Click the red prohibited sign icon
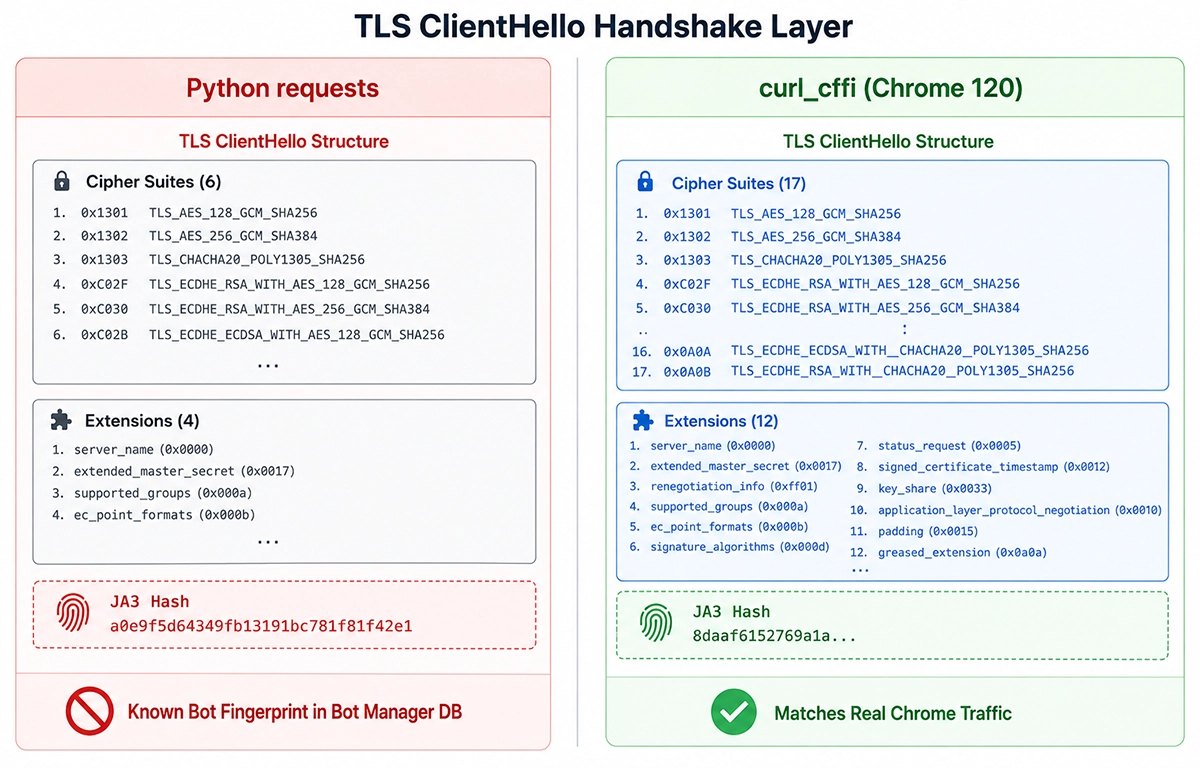This screenshot has height=768, width=1200. (89, 712)
